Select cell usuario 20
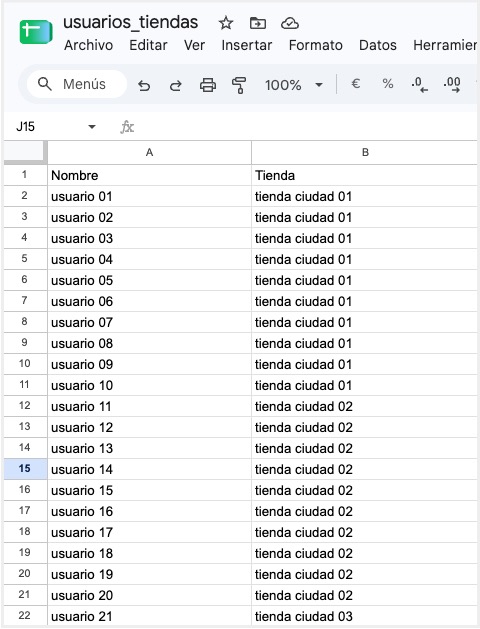 (x=150, y=595)
